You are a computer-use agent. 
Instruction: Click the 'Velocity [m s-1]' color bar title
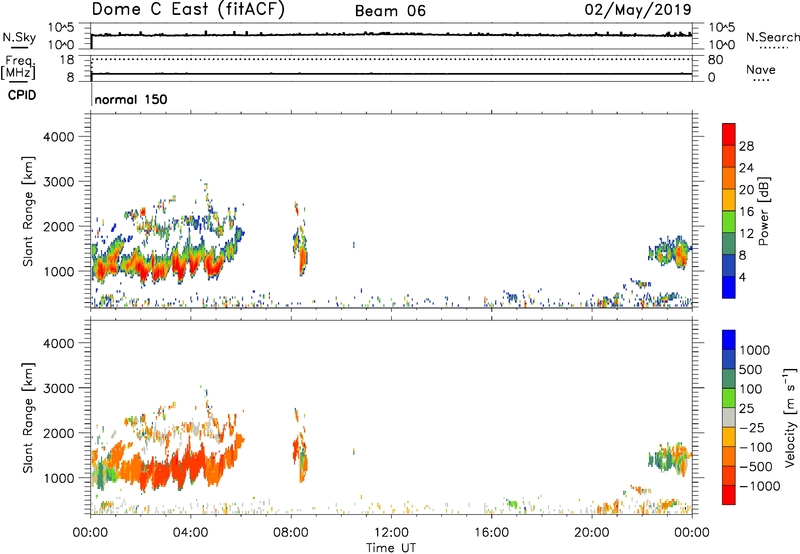tap(790, 417)
